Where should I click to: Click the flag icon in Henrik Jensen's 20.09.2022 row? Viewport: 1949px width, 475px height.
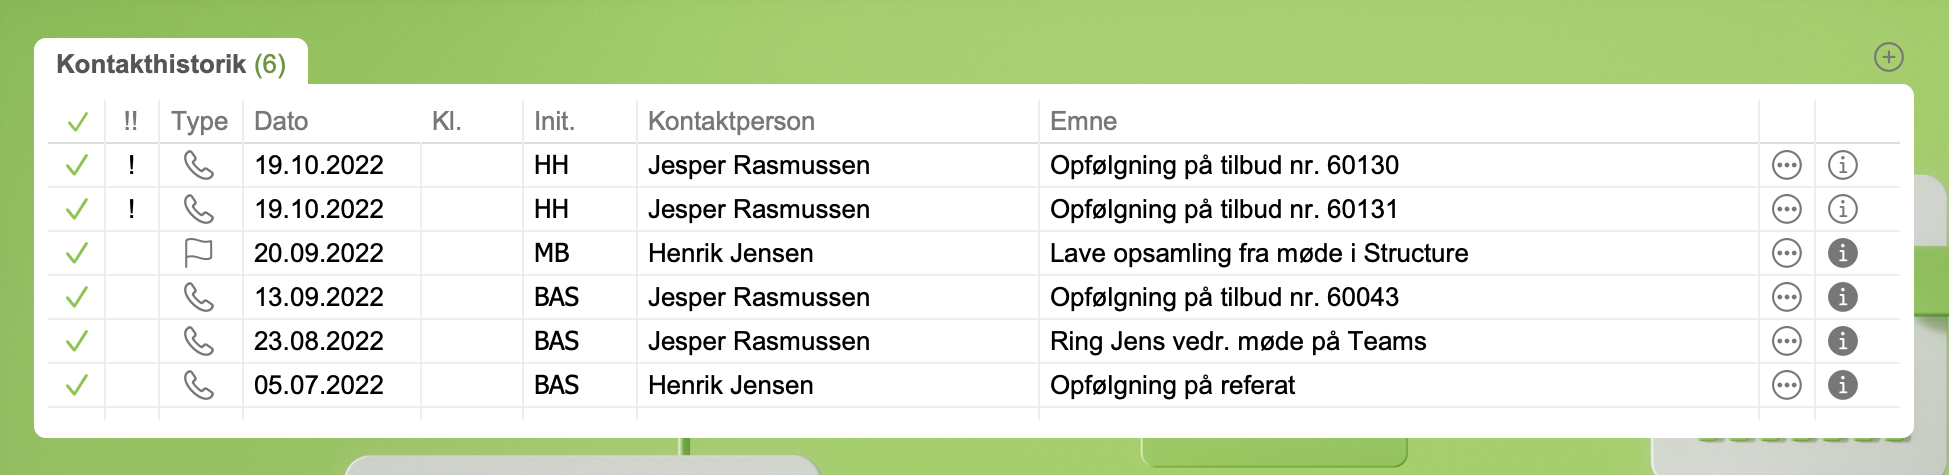pos(199,253)
